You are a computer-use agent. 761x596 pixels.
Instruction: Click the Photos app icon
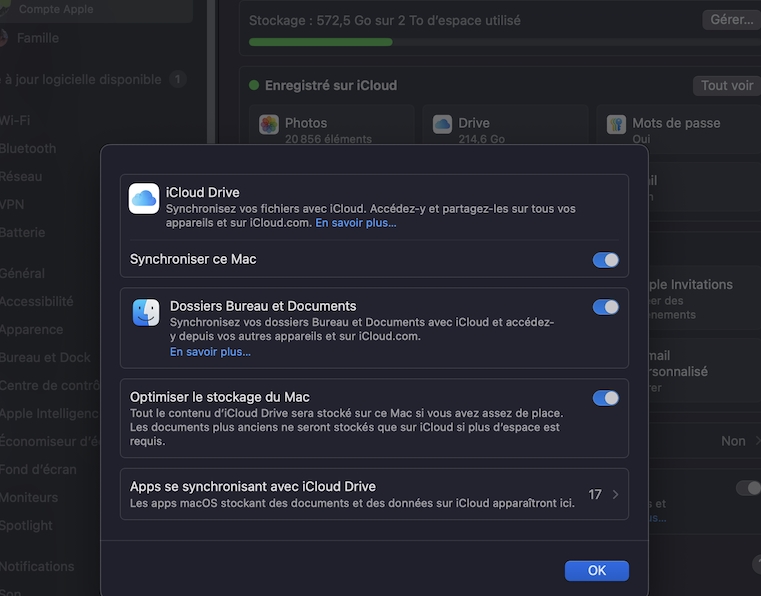tap(268, 124)
